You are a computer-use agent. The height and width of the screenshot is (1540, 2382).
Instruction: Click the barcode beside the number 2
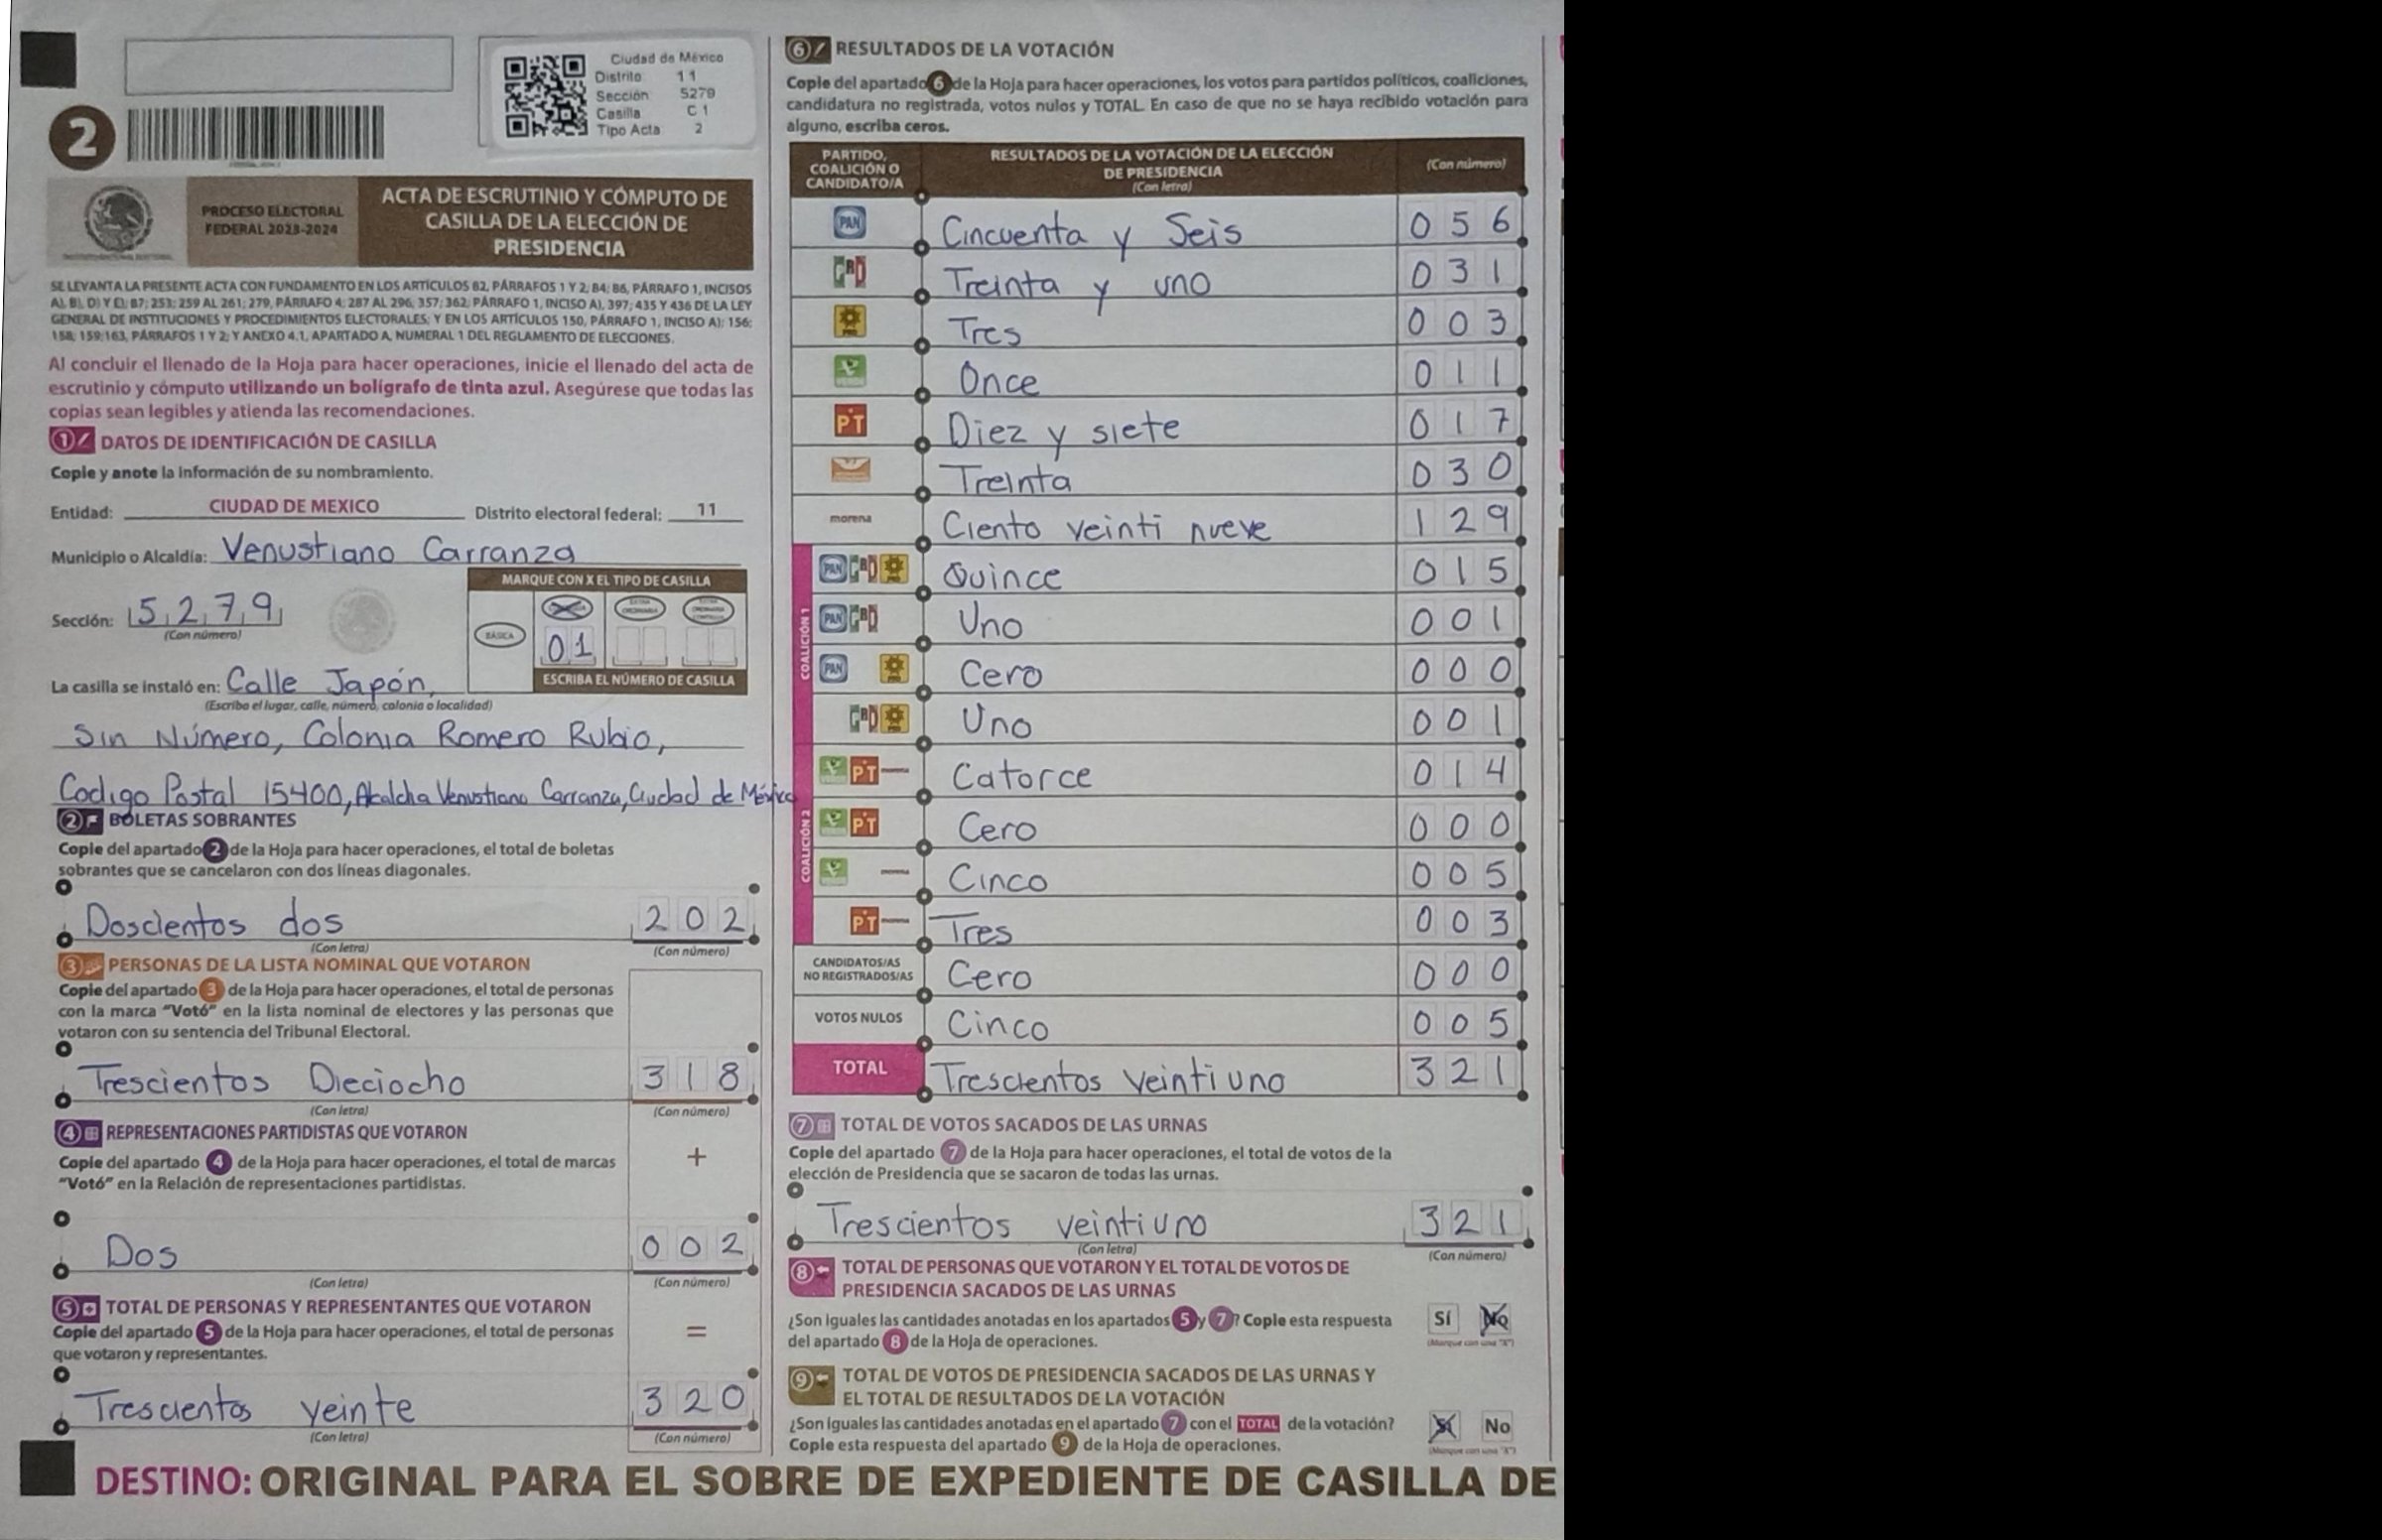(x=256, y=133)
